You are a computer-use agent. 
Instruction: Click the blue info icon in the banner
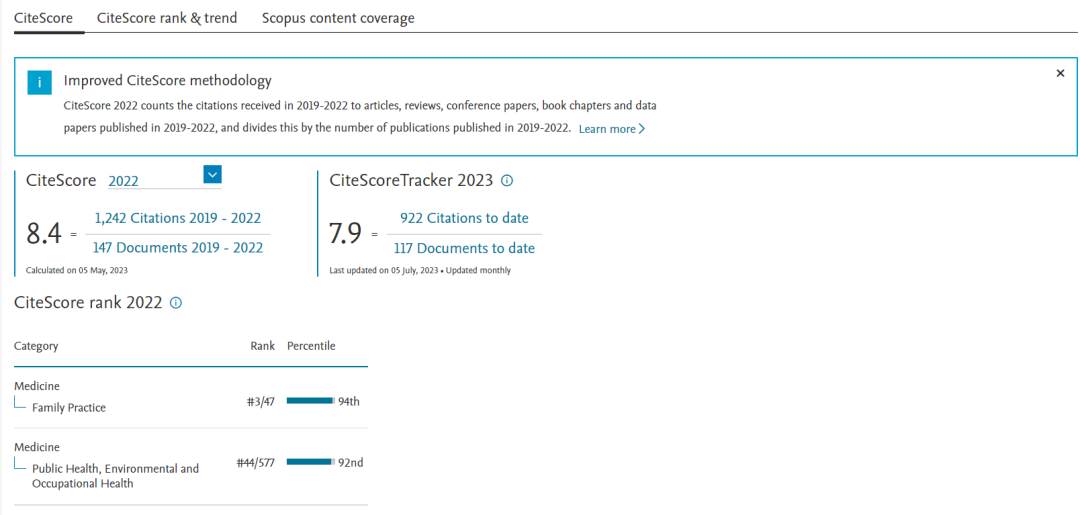[40, 83]
